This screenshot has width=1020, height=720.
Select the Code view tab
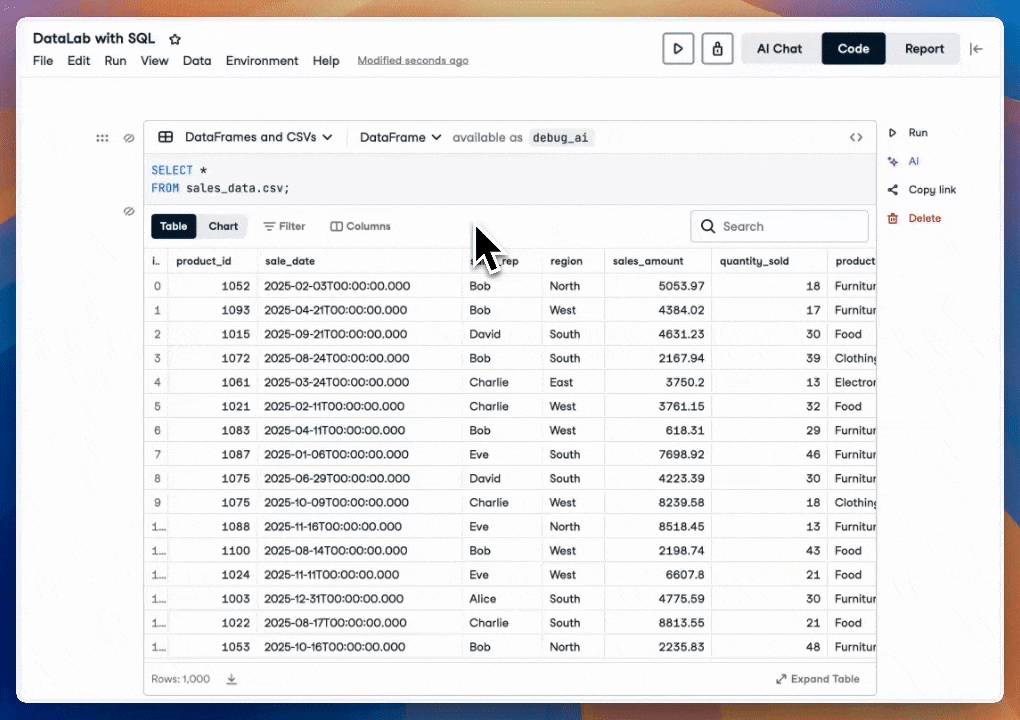pos(853,49)
